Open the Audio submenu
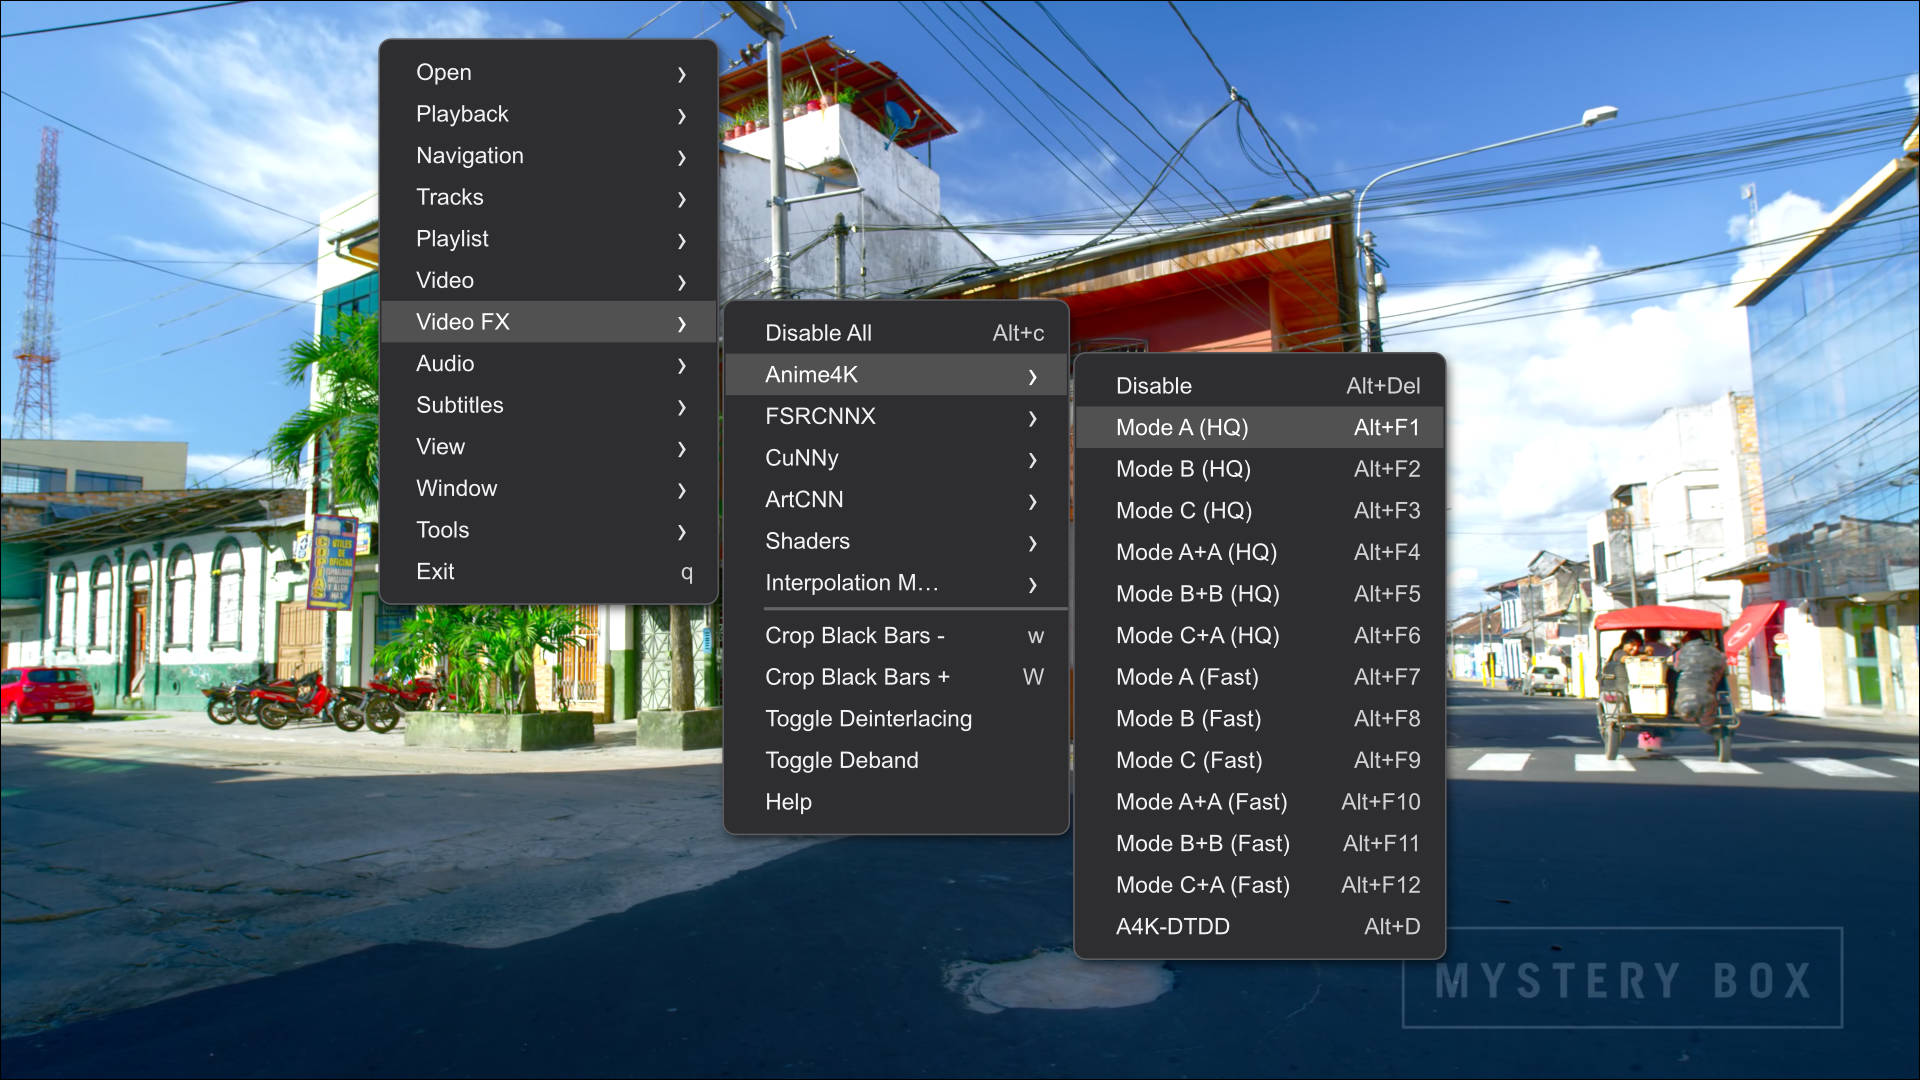 tap(549, 364)
